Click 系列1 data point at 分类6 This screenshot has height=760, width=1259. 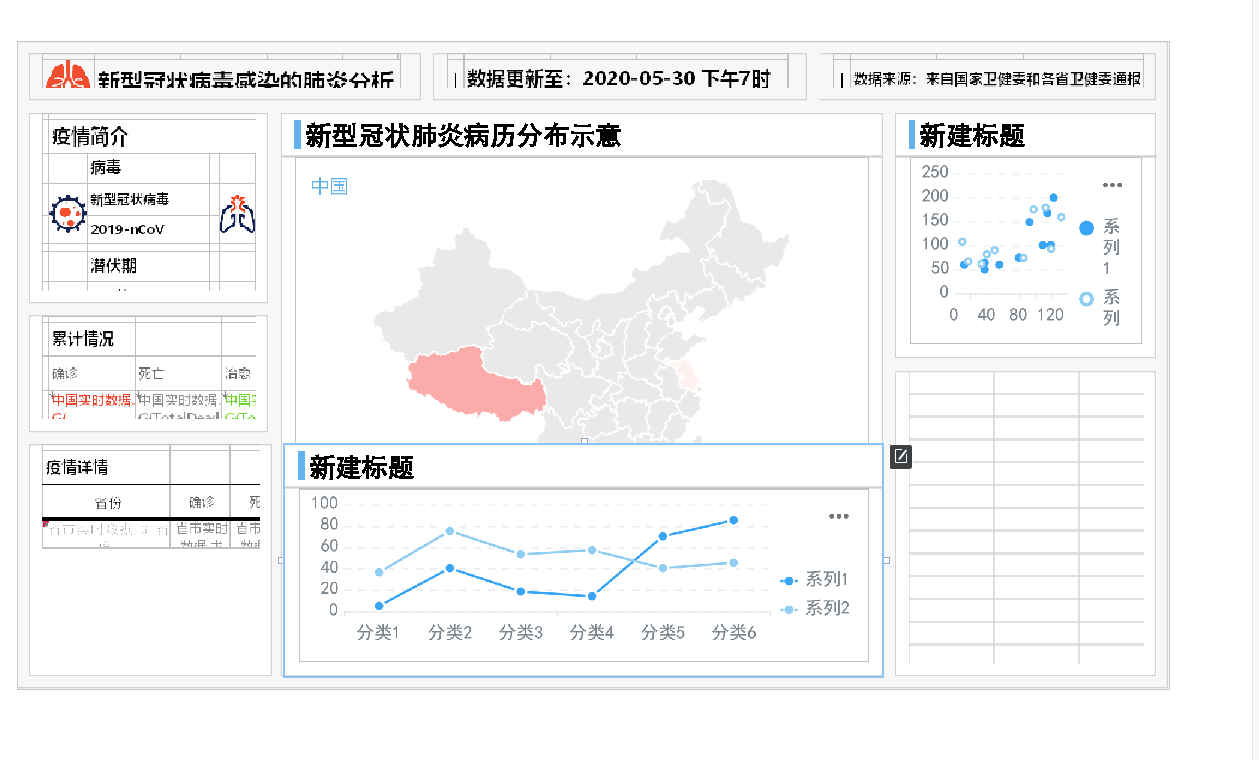click(x=733, y=520)
